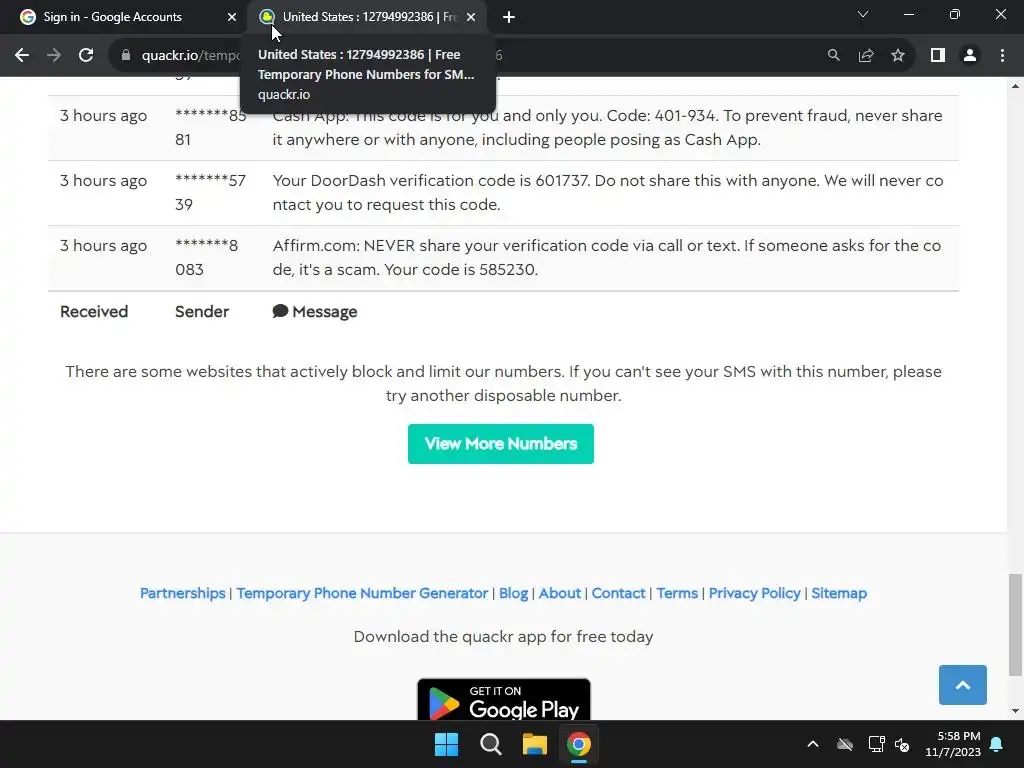Click the quackr.io address bar URL
This screenshot has height=768, width=1024.
point(189,56)
